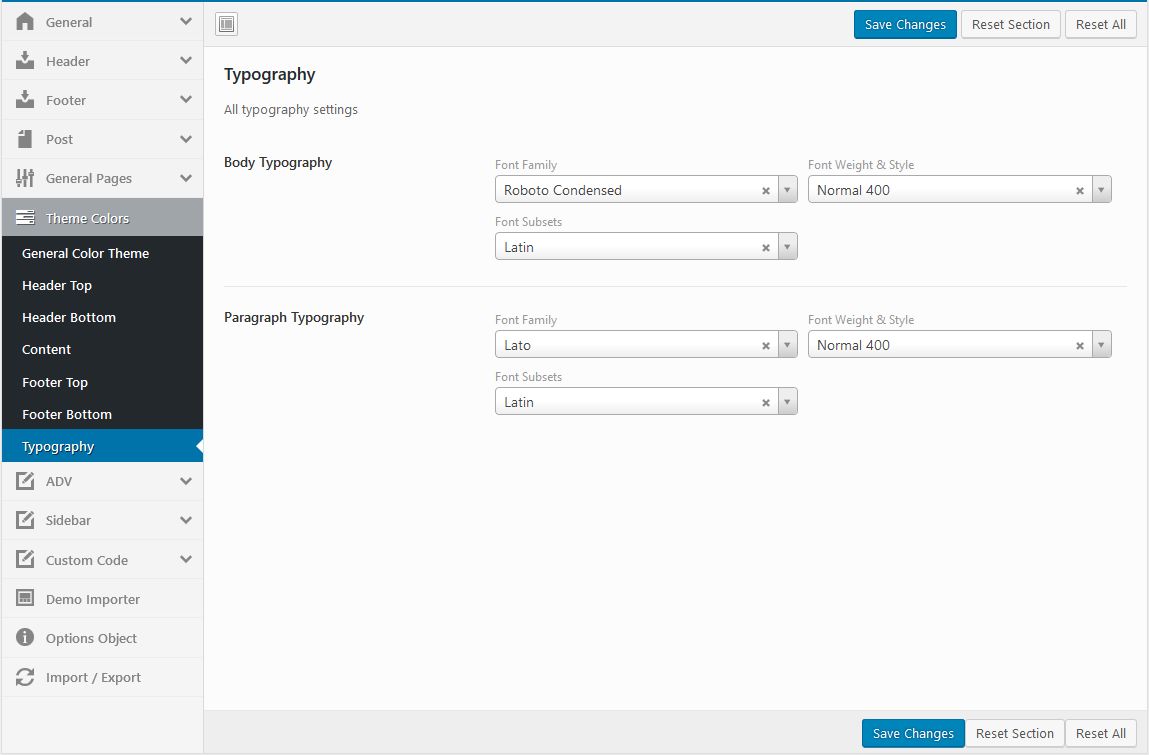Open General Color Theme submenu item

pyautogui.click(x=86, y=254)
